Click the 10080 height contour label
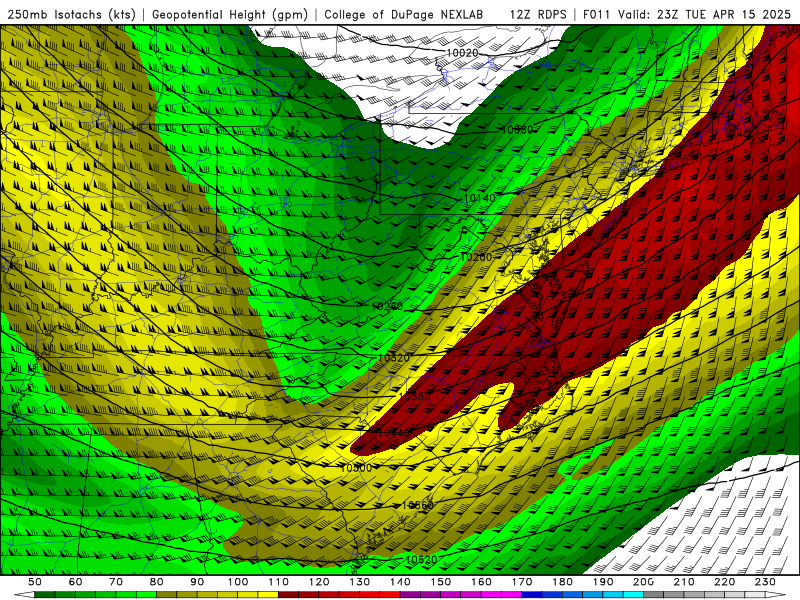The width and height of the screenshot is (800, 600). (x=517, y=130)
